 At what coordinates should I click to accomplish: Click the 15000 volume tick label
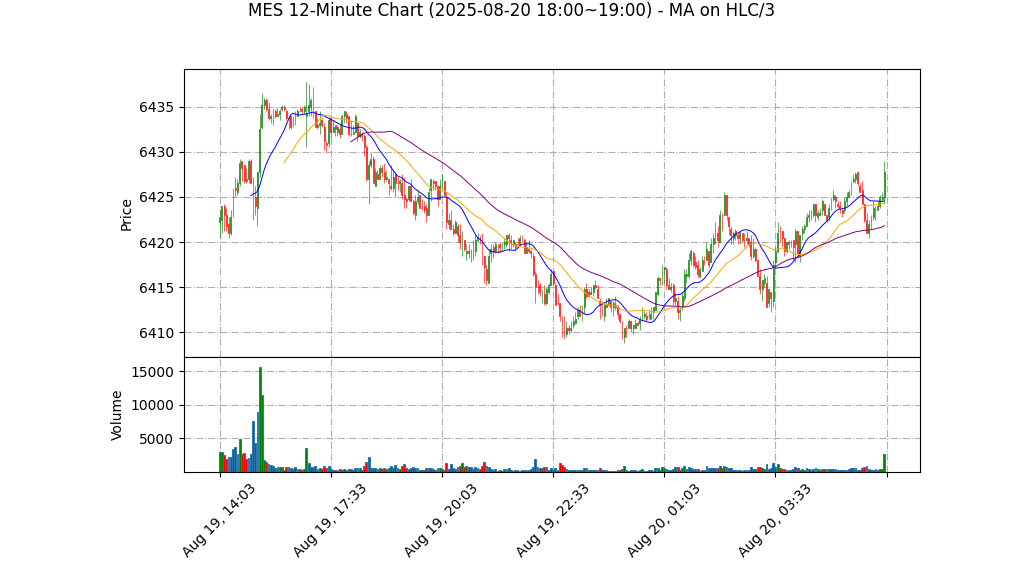pos(153,372)
